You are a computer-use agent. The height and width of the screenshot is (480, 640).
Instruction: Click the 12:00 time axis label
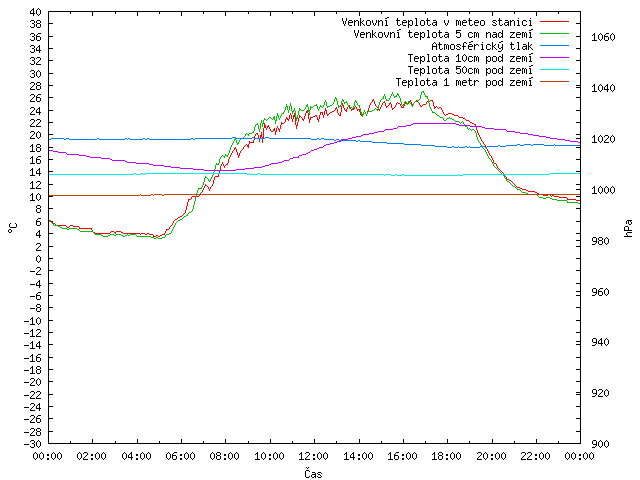(x=313, y=456)
